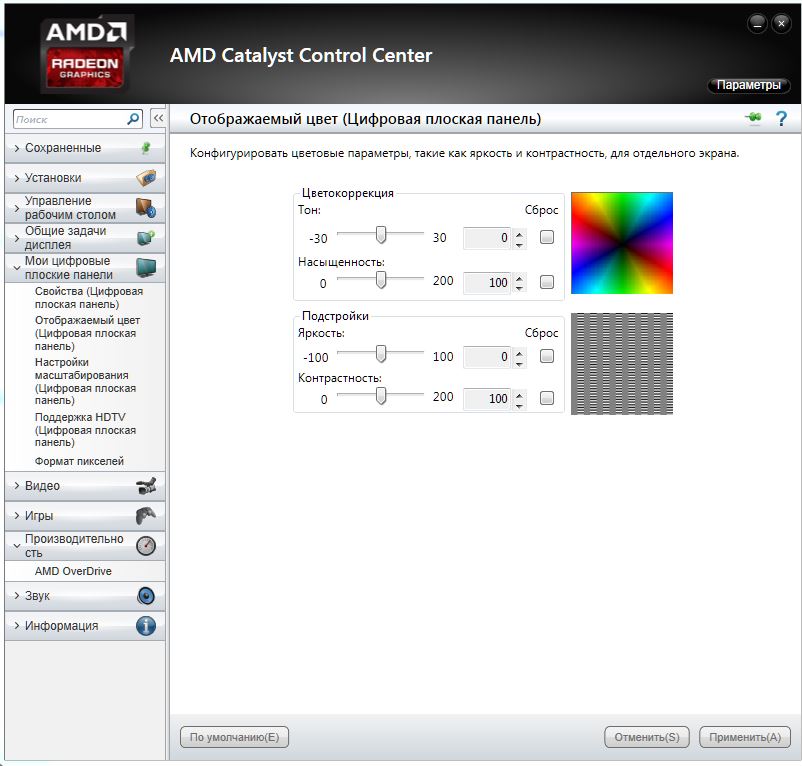
Task: Increase Тон value with up arrow
Action: point(519,234)
